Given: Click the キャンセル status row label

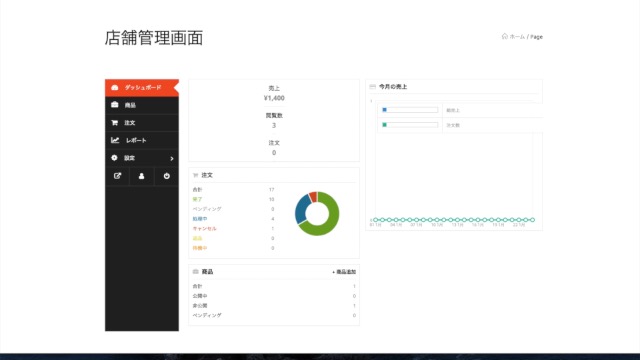Looking at the screenshot, I should point(204,229).
